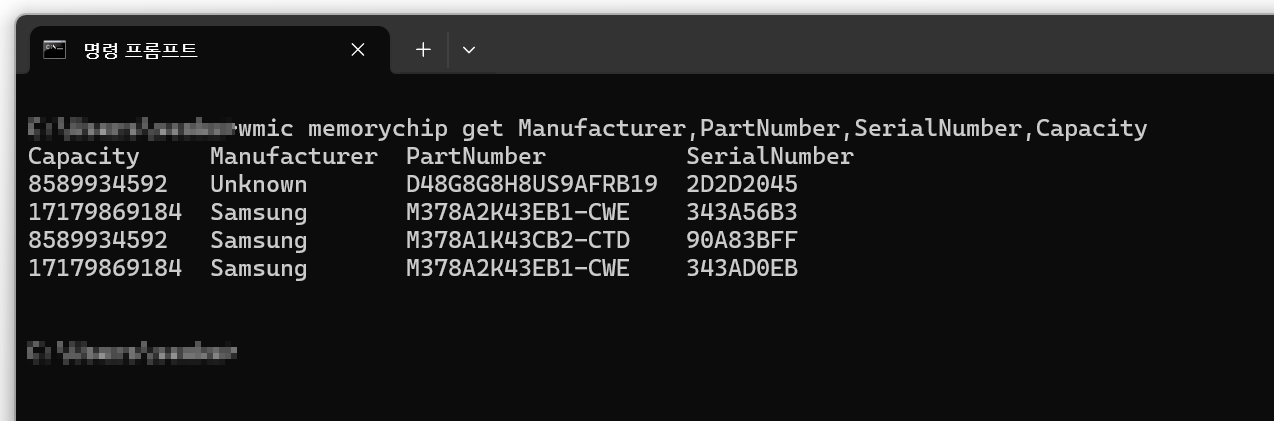Click the Manufacturer column header text
This screenshot has width=1274, height=421.
(x=294, y=157)
